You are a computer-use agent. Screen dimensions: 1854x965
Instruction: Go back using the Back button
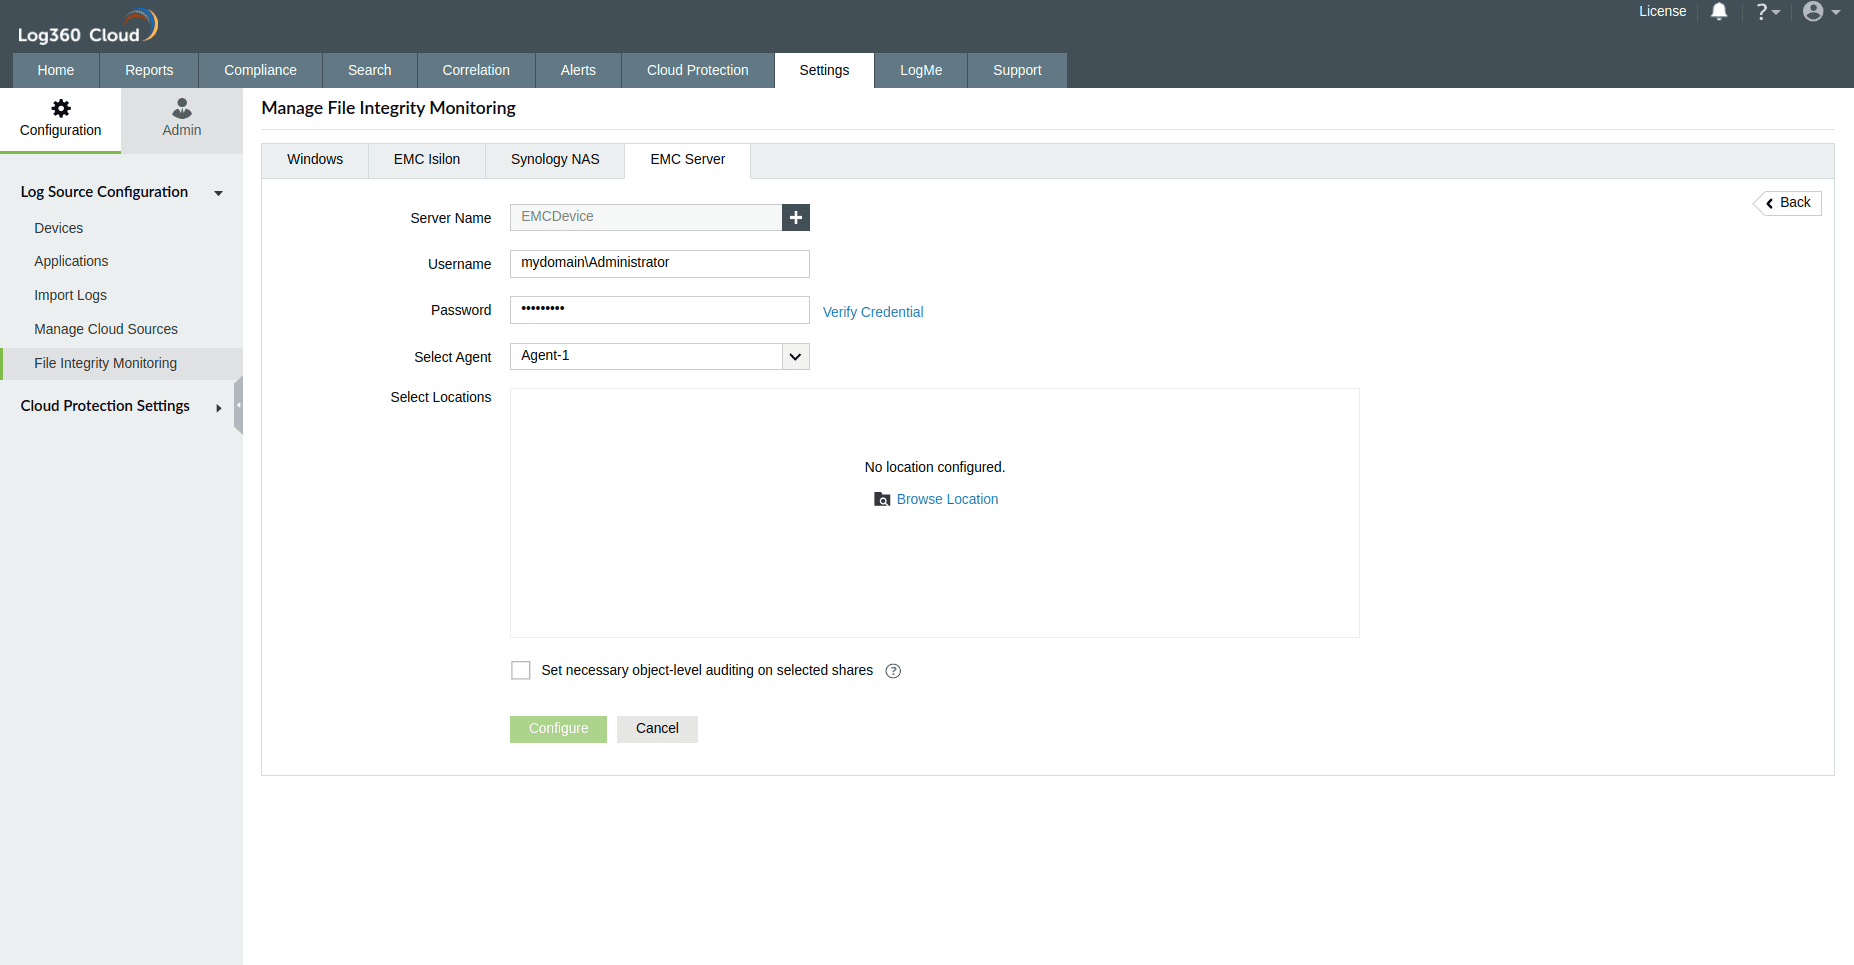1787,202
